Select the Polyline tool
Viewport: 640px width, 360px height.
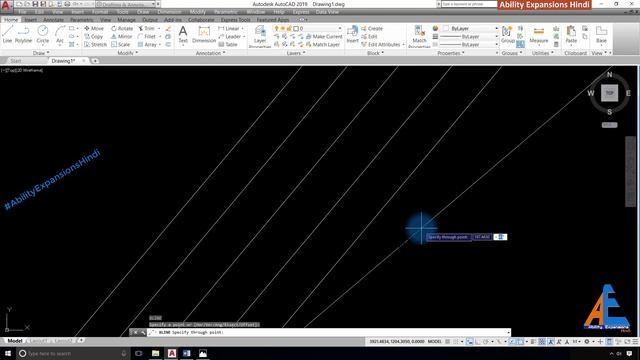tap(23, 34)
